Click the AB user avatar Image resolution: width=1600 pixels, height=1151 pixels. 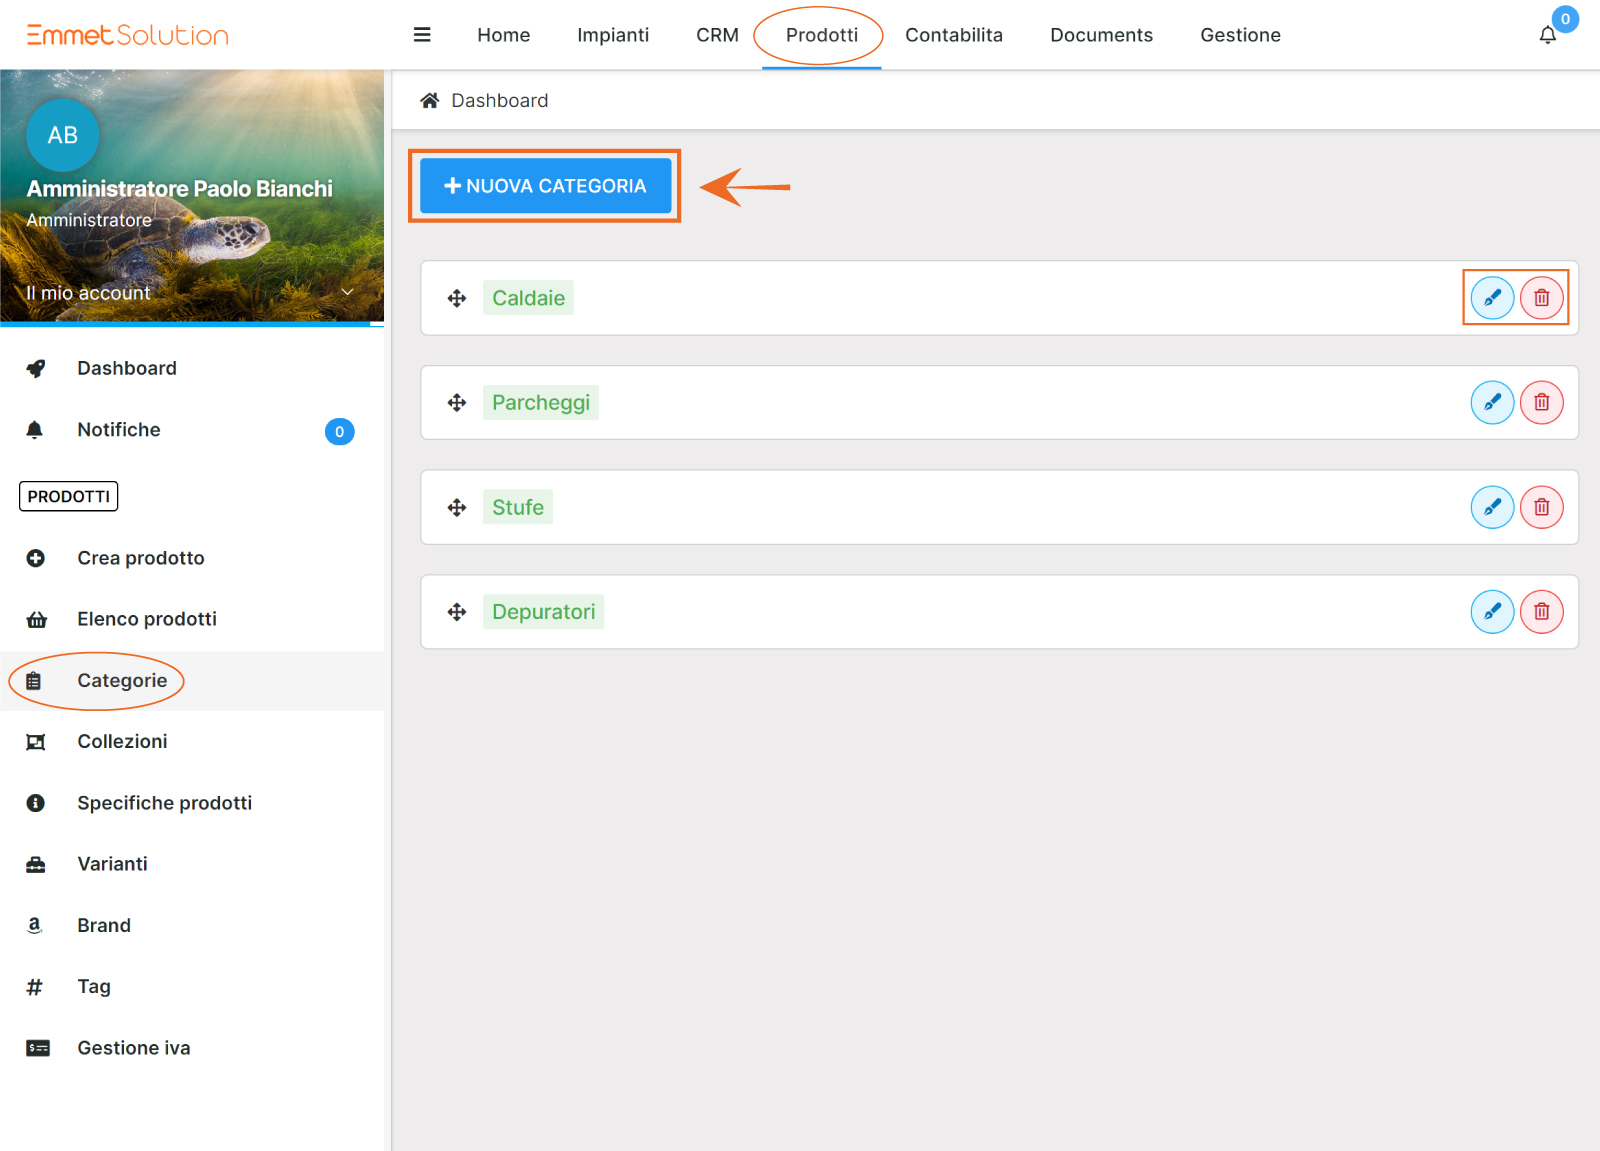point(62,135)
